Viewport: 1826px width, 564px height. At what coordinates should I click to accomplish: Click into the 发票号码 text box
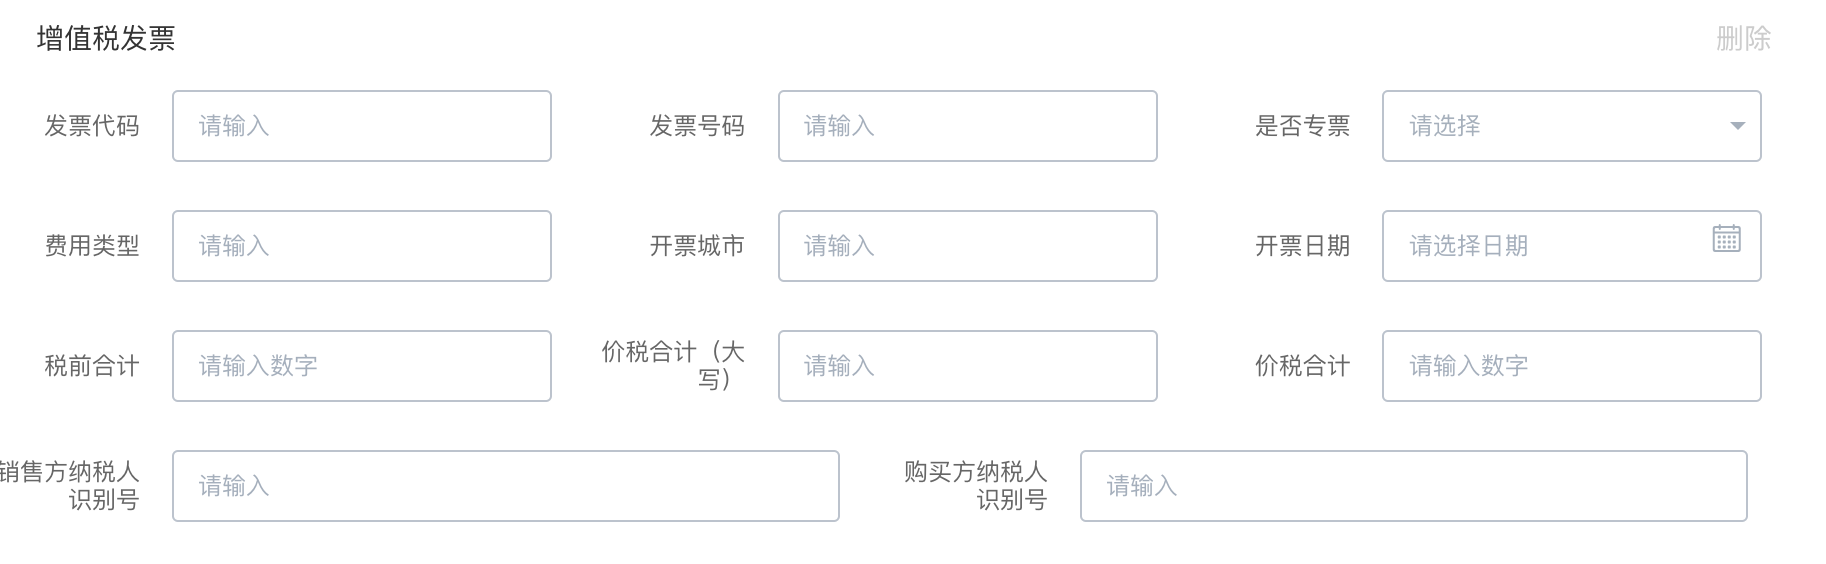coord(967,126)
